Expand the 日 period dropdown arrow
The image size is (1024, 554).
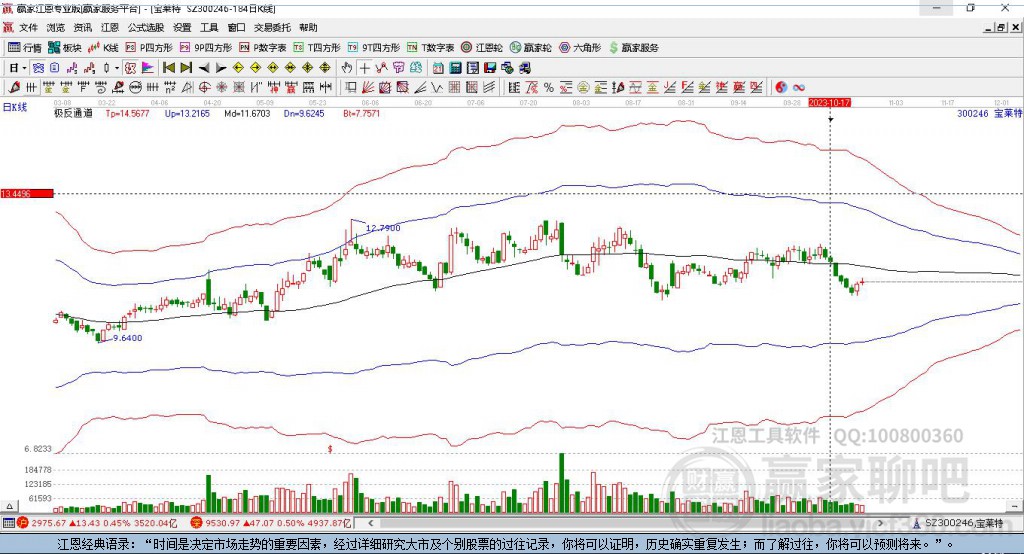[24, 68]
